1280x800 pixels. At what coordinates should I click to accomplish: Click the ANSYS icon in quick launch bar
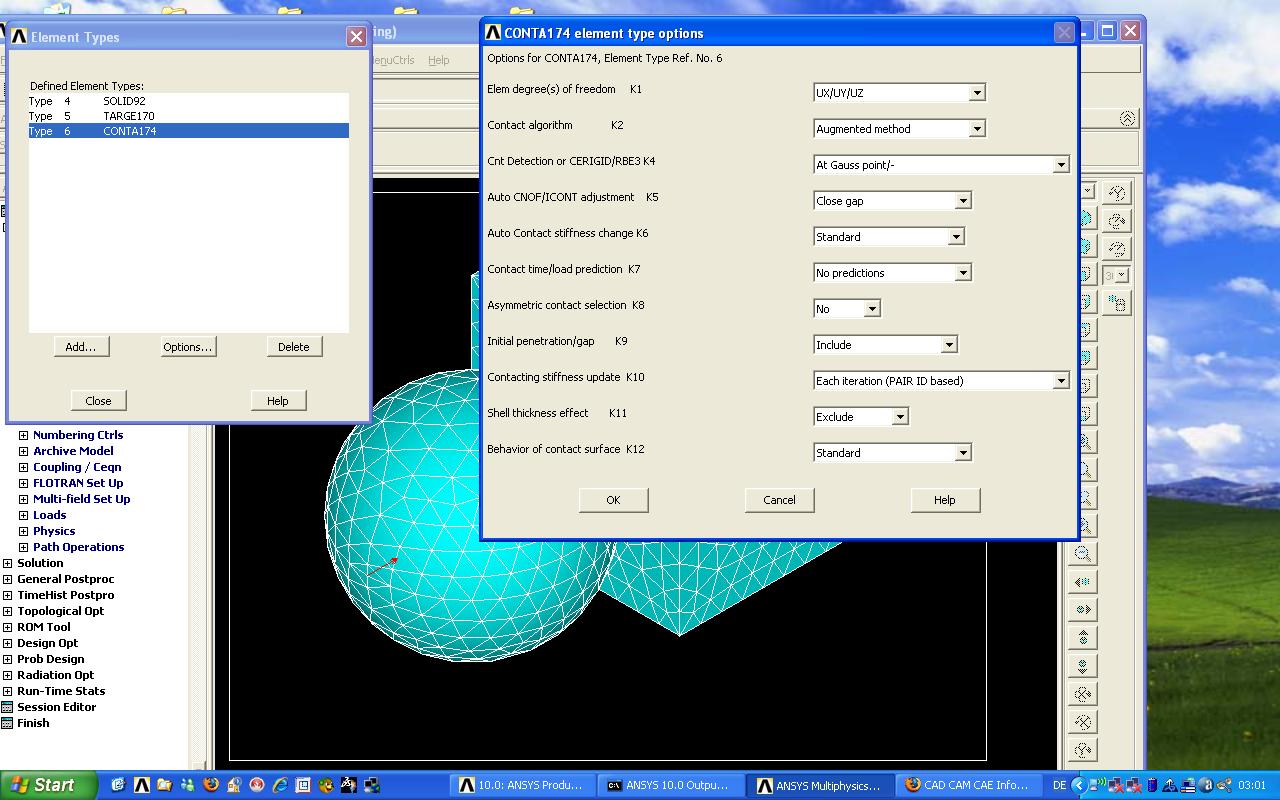click(142, 785)
